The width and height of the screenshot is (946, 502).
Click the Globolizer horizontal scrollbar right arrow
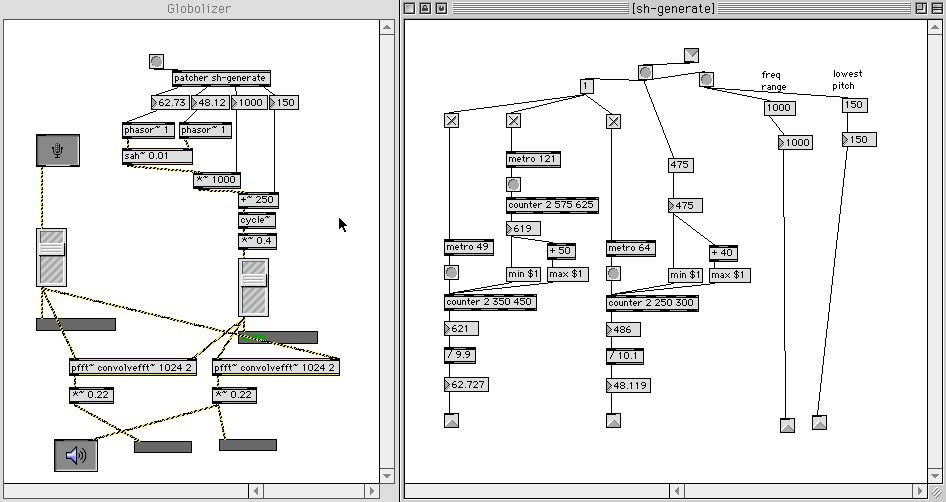372,491
